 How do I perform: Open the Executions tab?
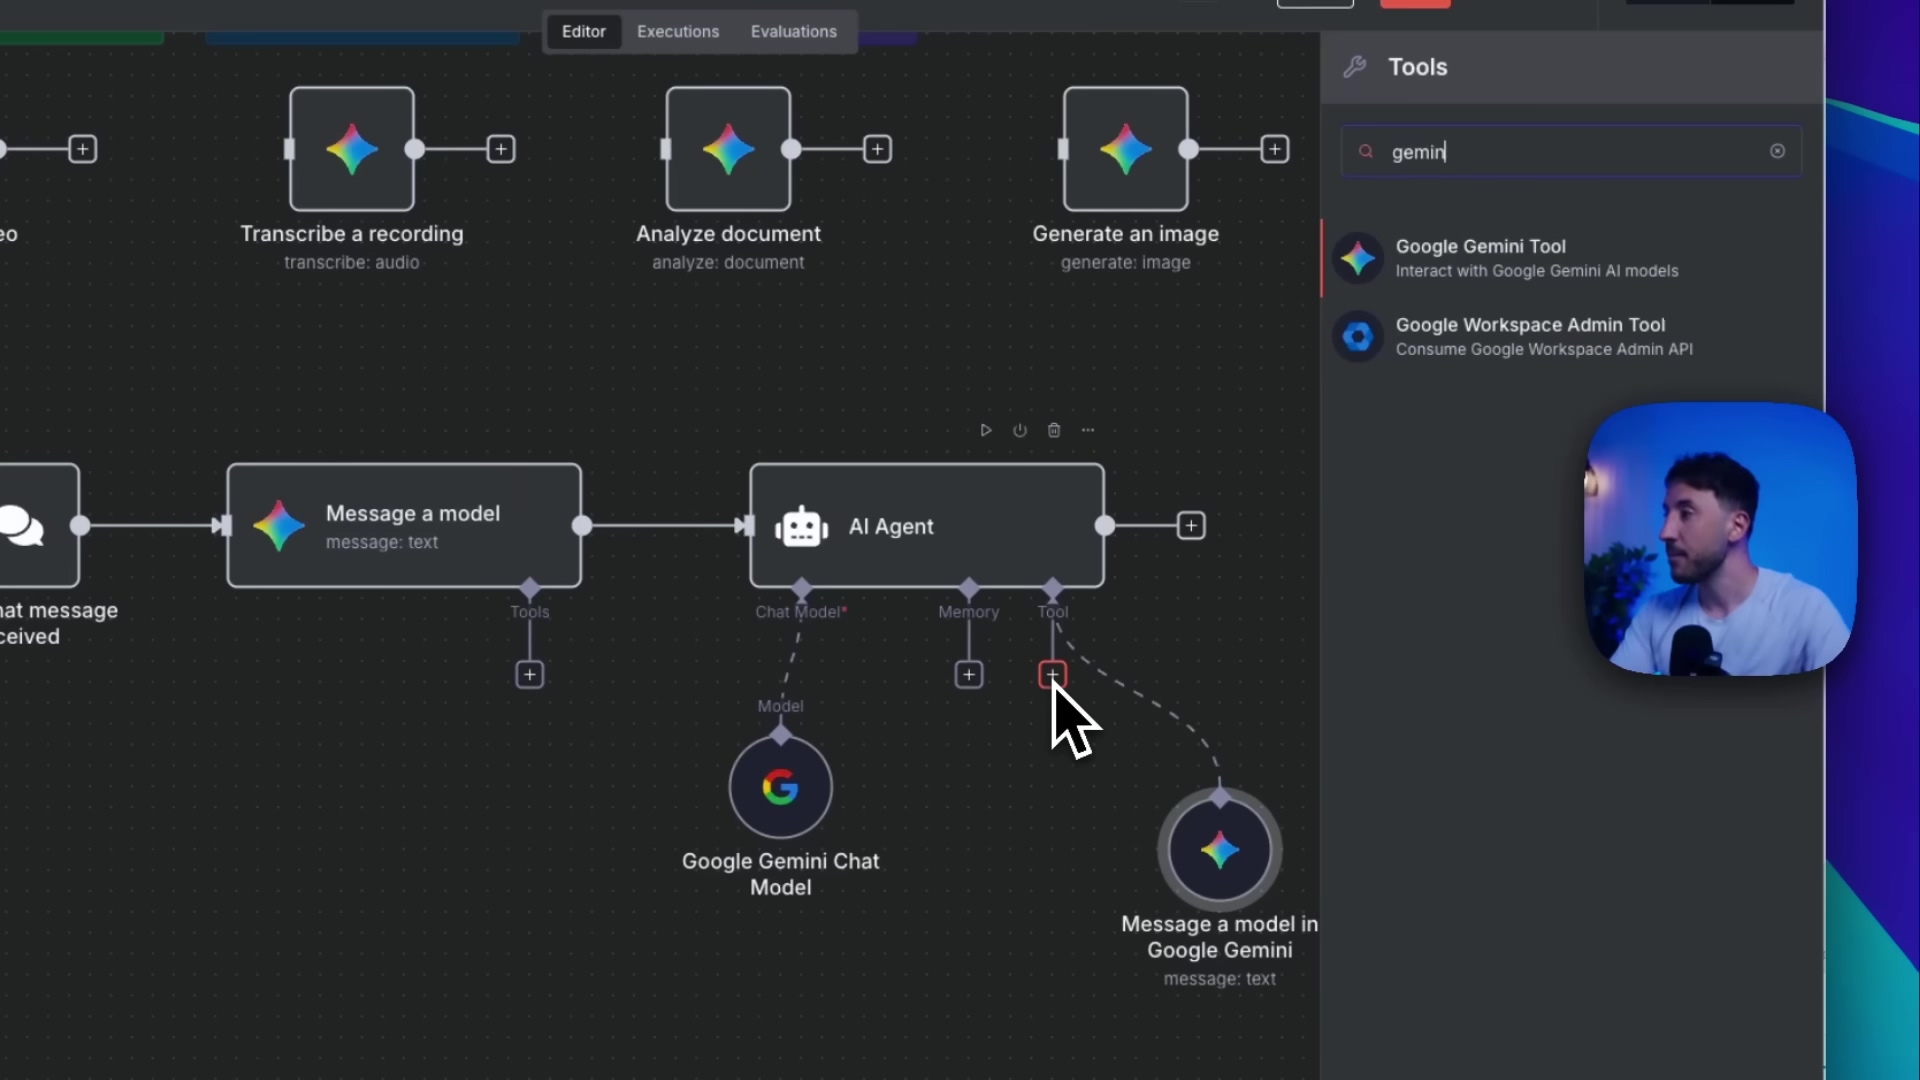click(678, 32)
